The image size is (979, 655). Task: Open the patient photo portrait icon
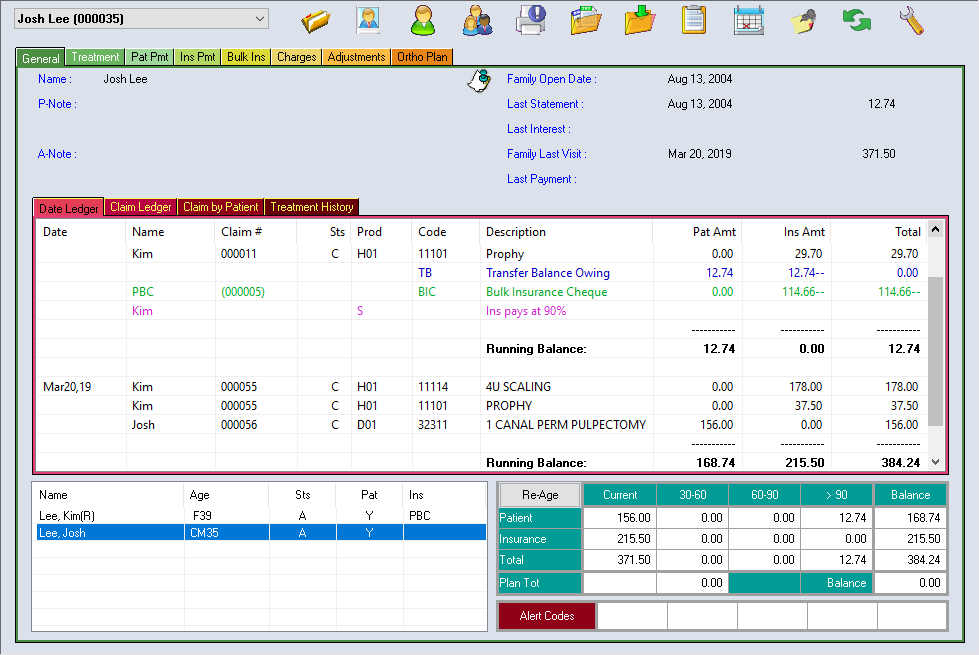(x=368, y=20)
